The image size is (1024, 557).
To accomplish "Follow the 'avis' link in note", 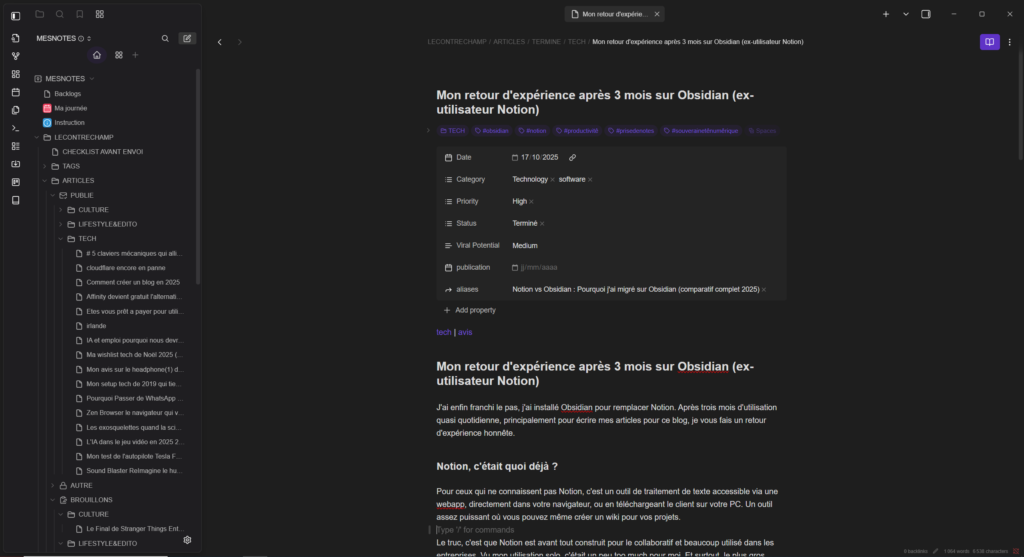I will (x=465, y=332).
